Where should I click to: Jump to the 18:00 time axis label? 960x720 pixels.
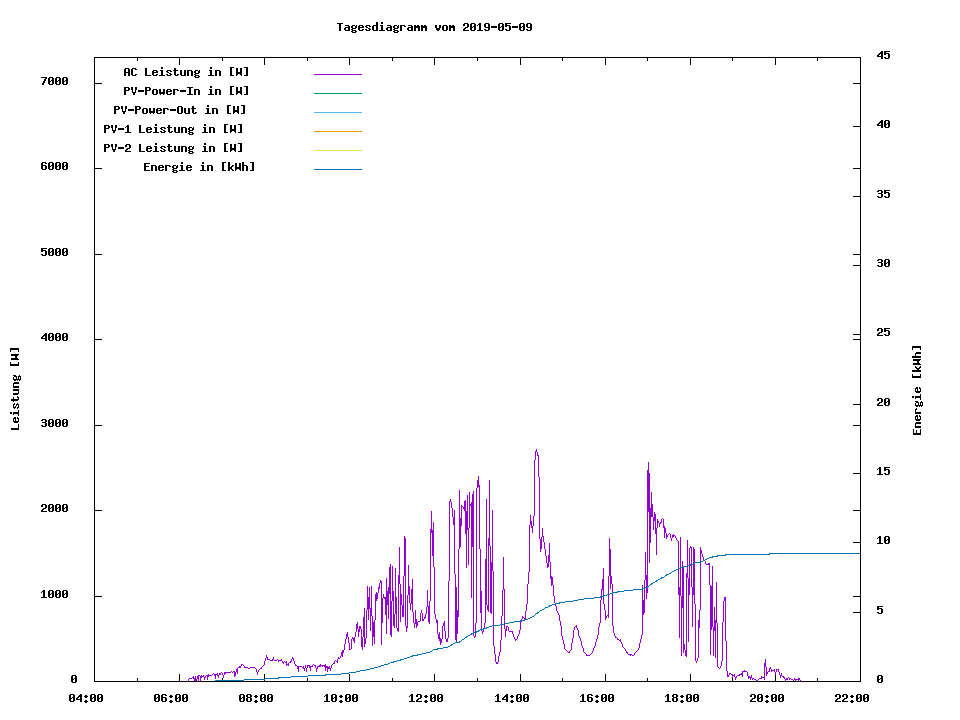pyautogui.click(x=683, y=698)
